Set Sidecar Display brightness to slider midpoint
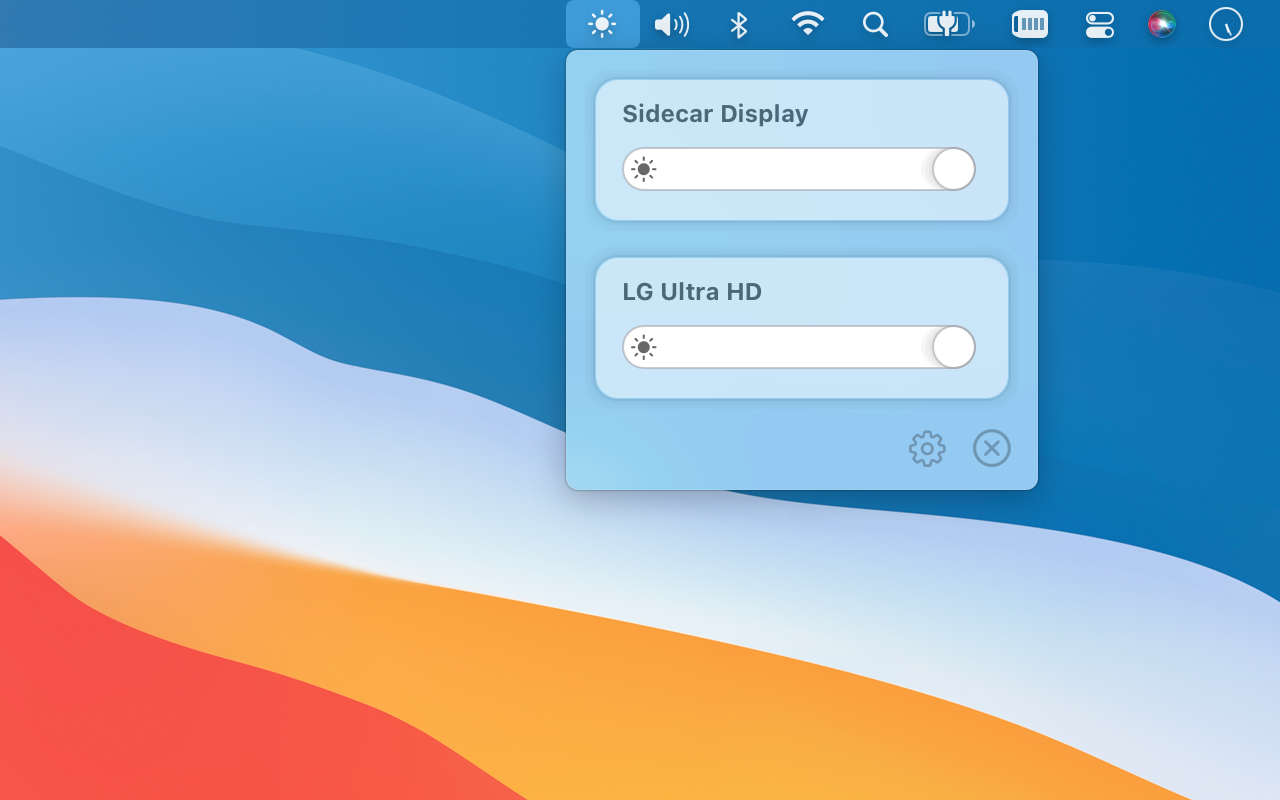Image resolution: width=1280 pixels, height=800 pixels. [799, 169]
